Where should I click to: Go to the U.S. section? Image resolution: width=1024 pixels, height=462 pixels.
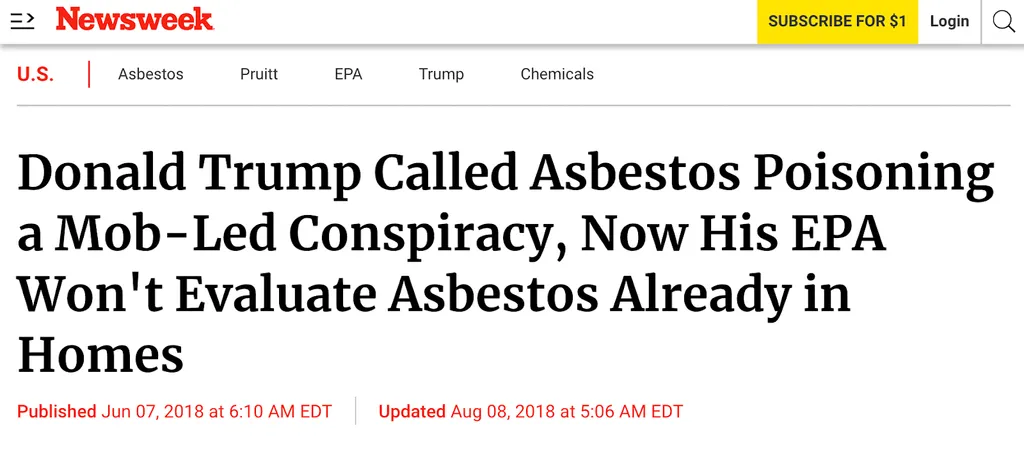coord(35,74)
